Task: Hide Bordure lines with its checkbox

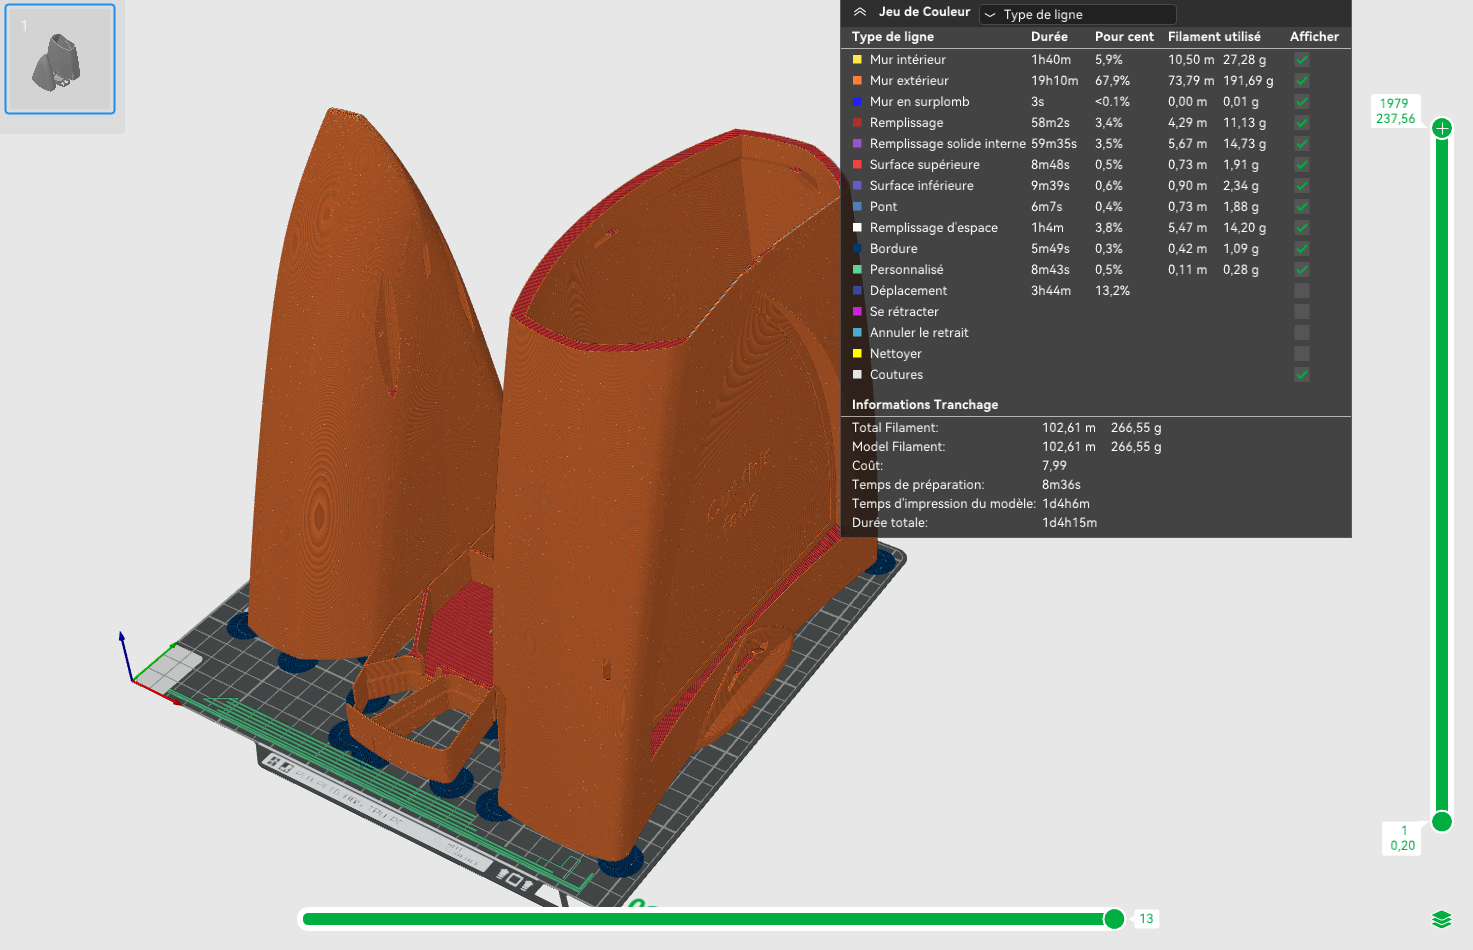Action: point(1301,249)
